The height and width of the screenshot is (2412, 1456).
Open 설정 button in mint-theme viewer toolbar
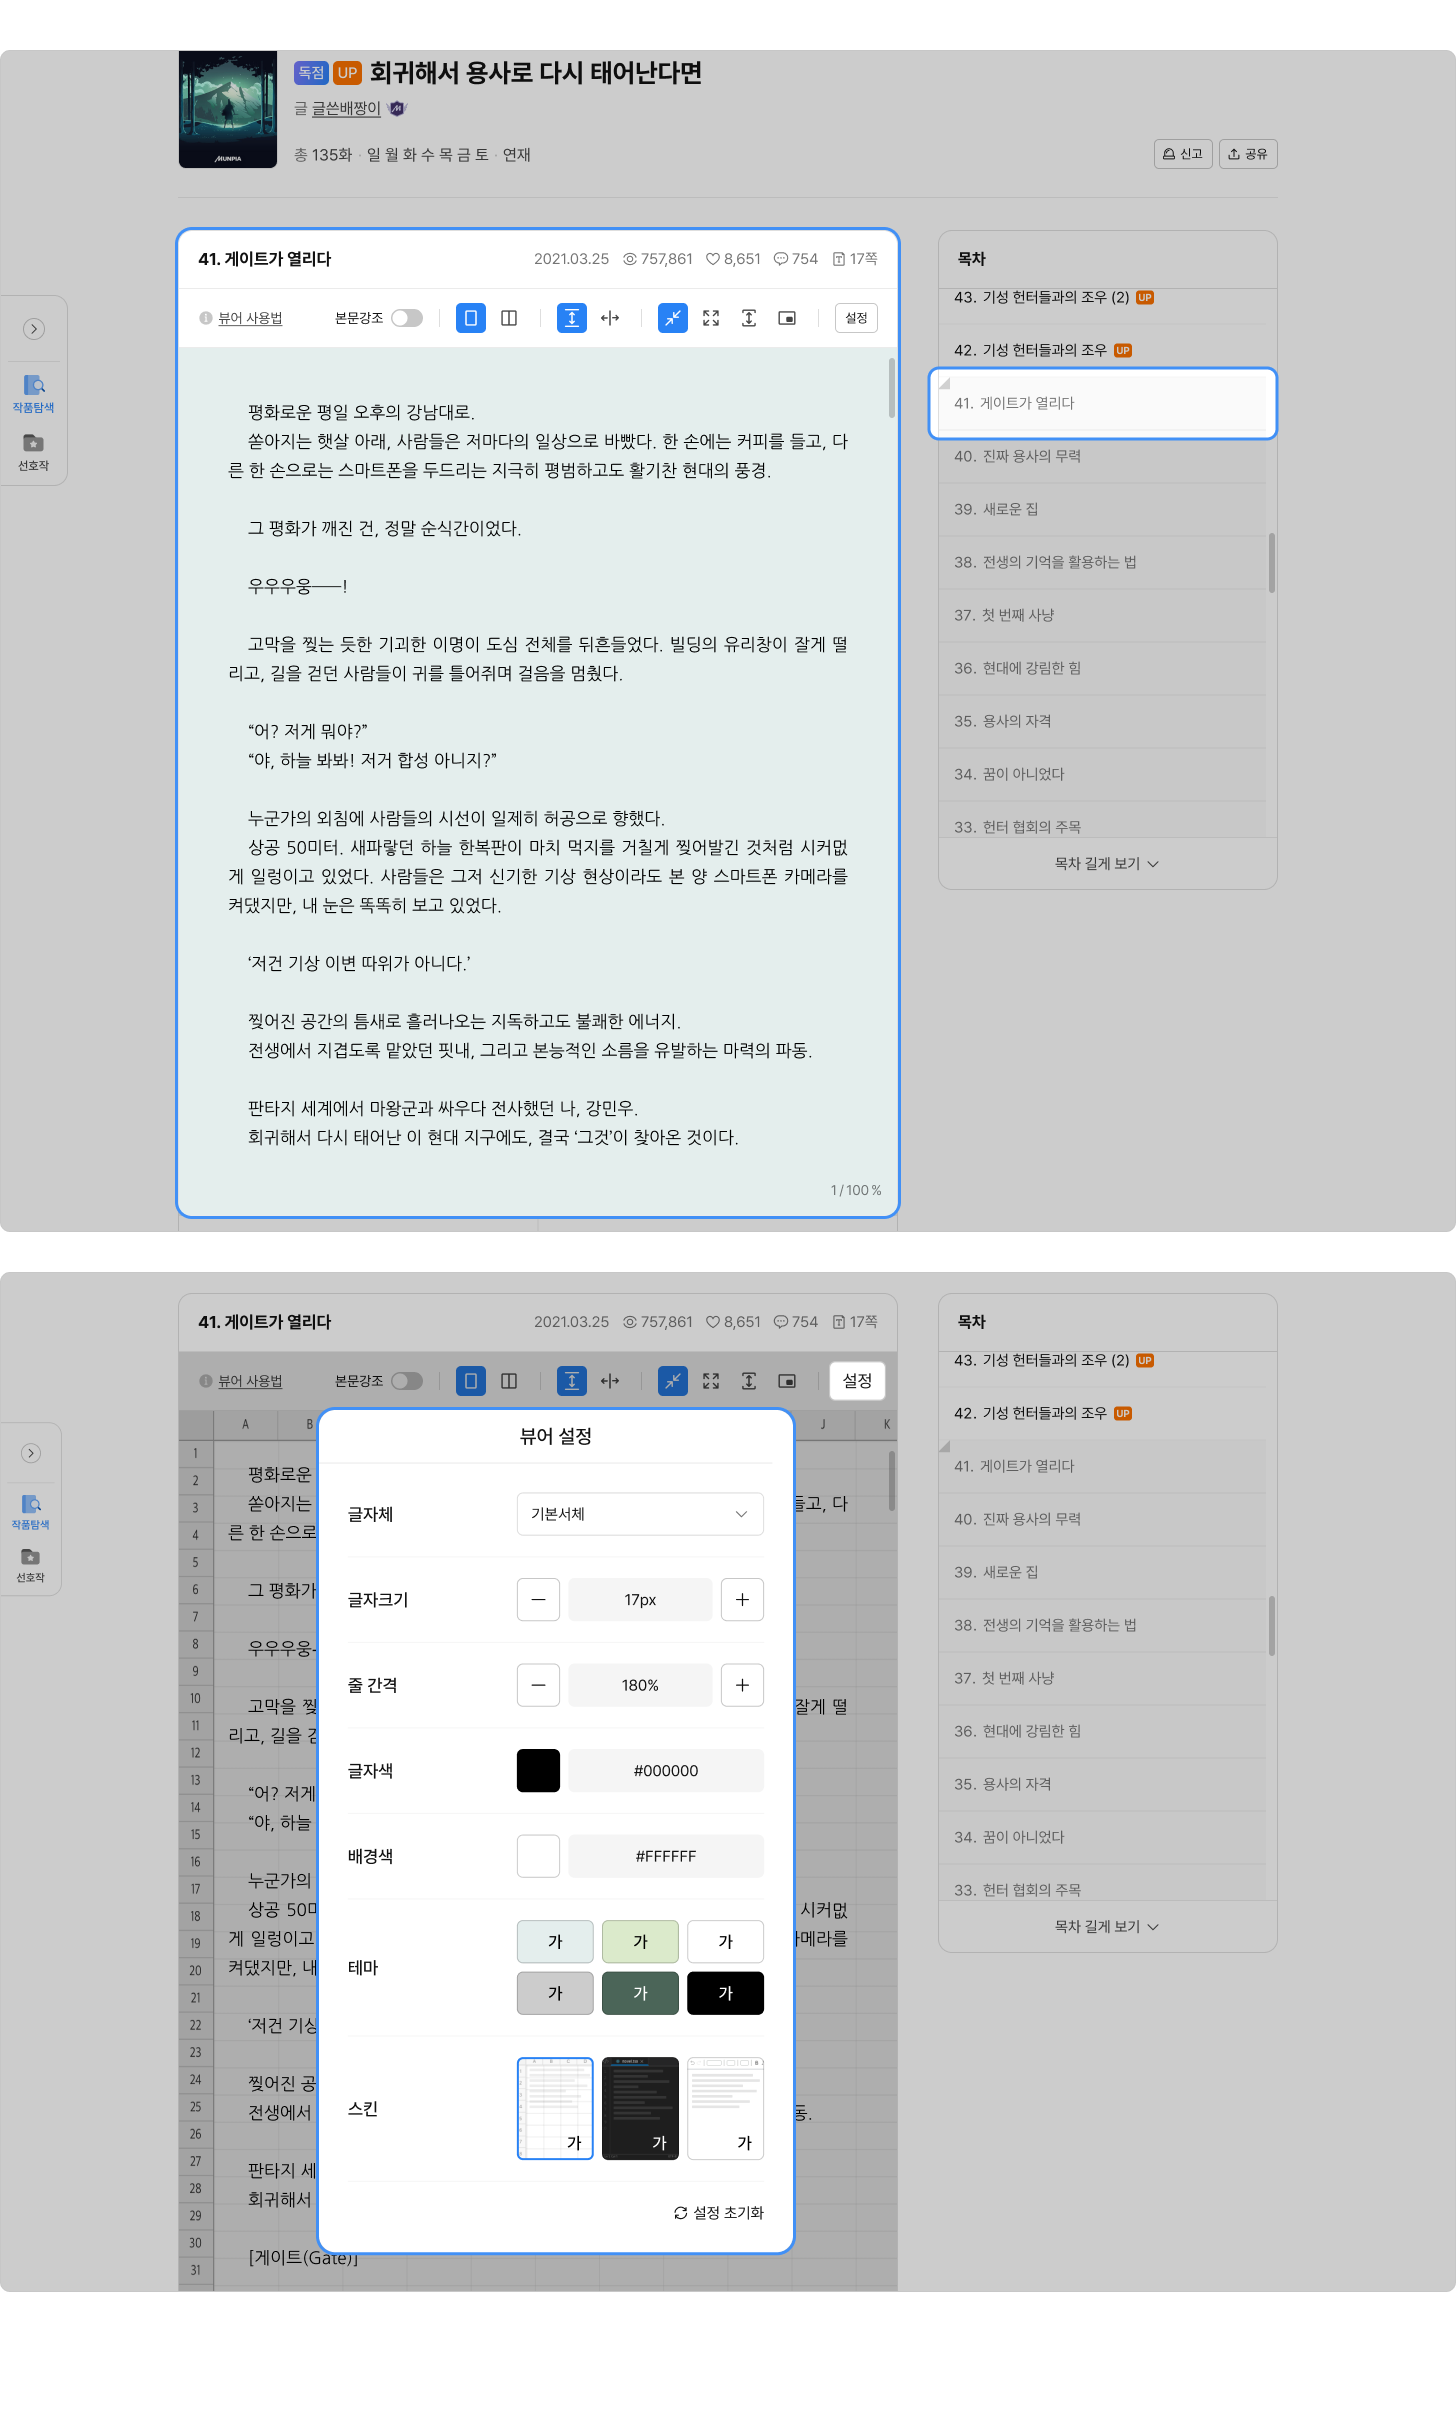click(x=856, y=318)
